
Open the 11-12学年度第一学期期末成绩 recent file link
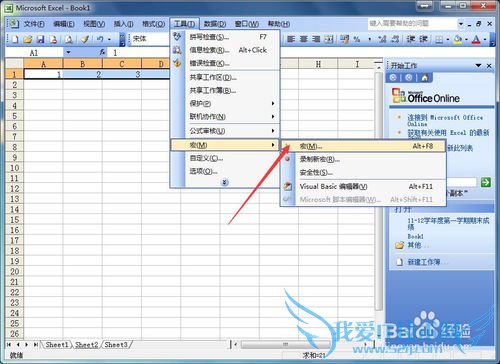coord(448,224)
